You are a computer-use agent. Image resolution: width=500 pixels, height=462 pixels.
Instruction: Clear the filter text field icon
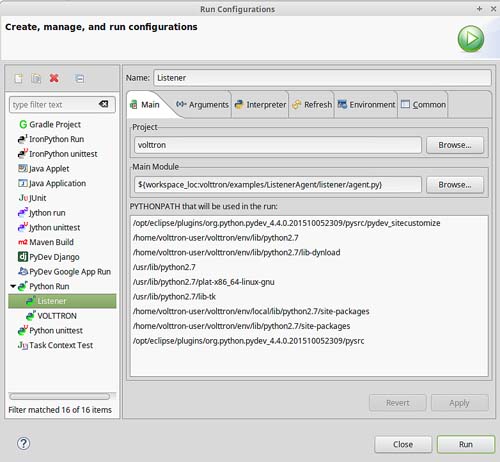coord(104,104)
